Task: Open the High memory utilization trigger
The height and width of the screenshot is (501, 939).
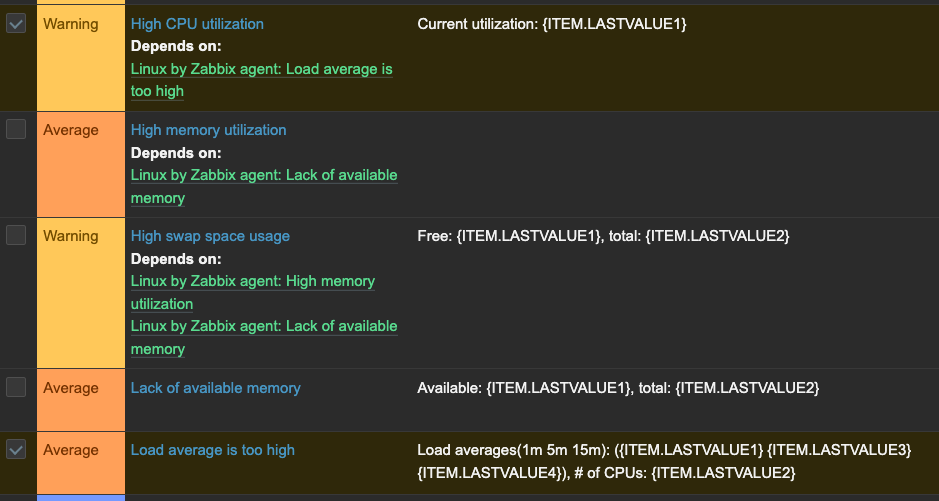Action: [x=208, y=130]
